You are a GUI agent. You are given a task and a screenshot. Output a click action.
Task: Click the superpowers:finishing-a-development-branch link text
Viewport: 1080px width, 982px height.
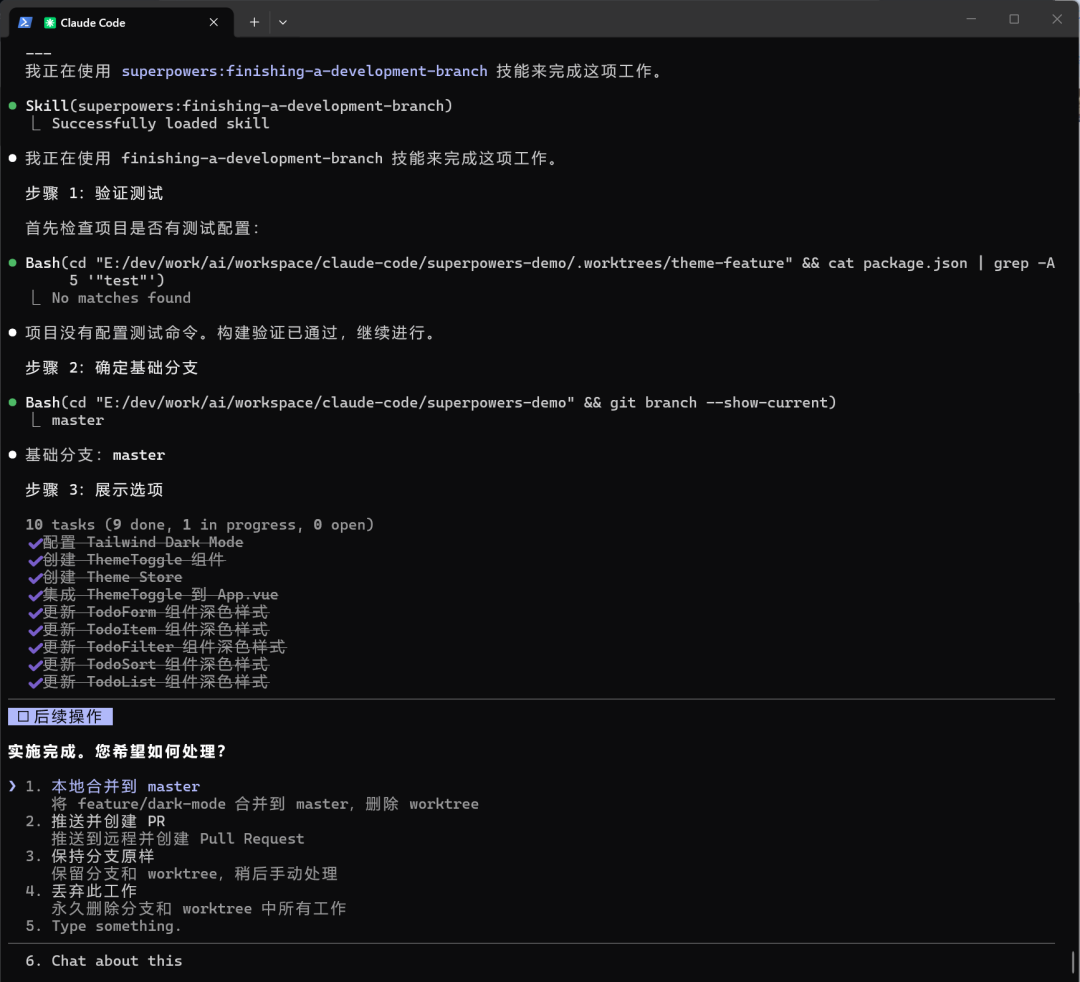[x=304, y=71]
